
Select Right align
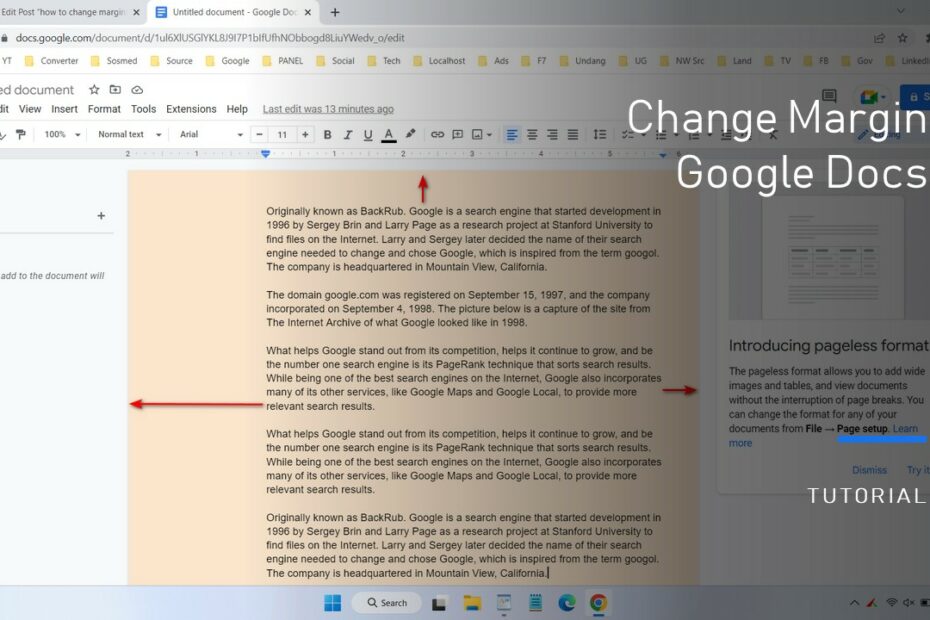[x=552, y=135]
